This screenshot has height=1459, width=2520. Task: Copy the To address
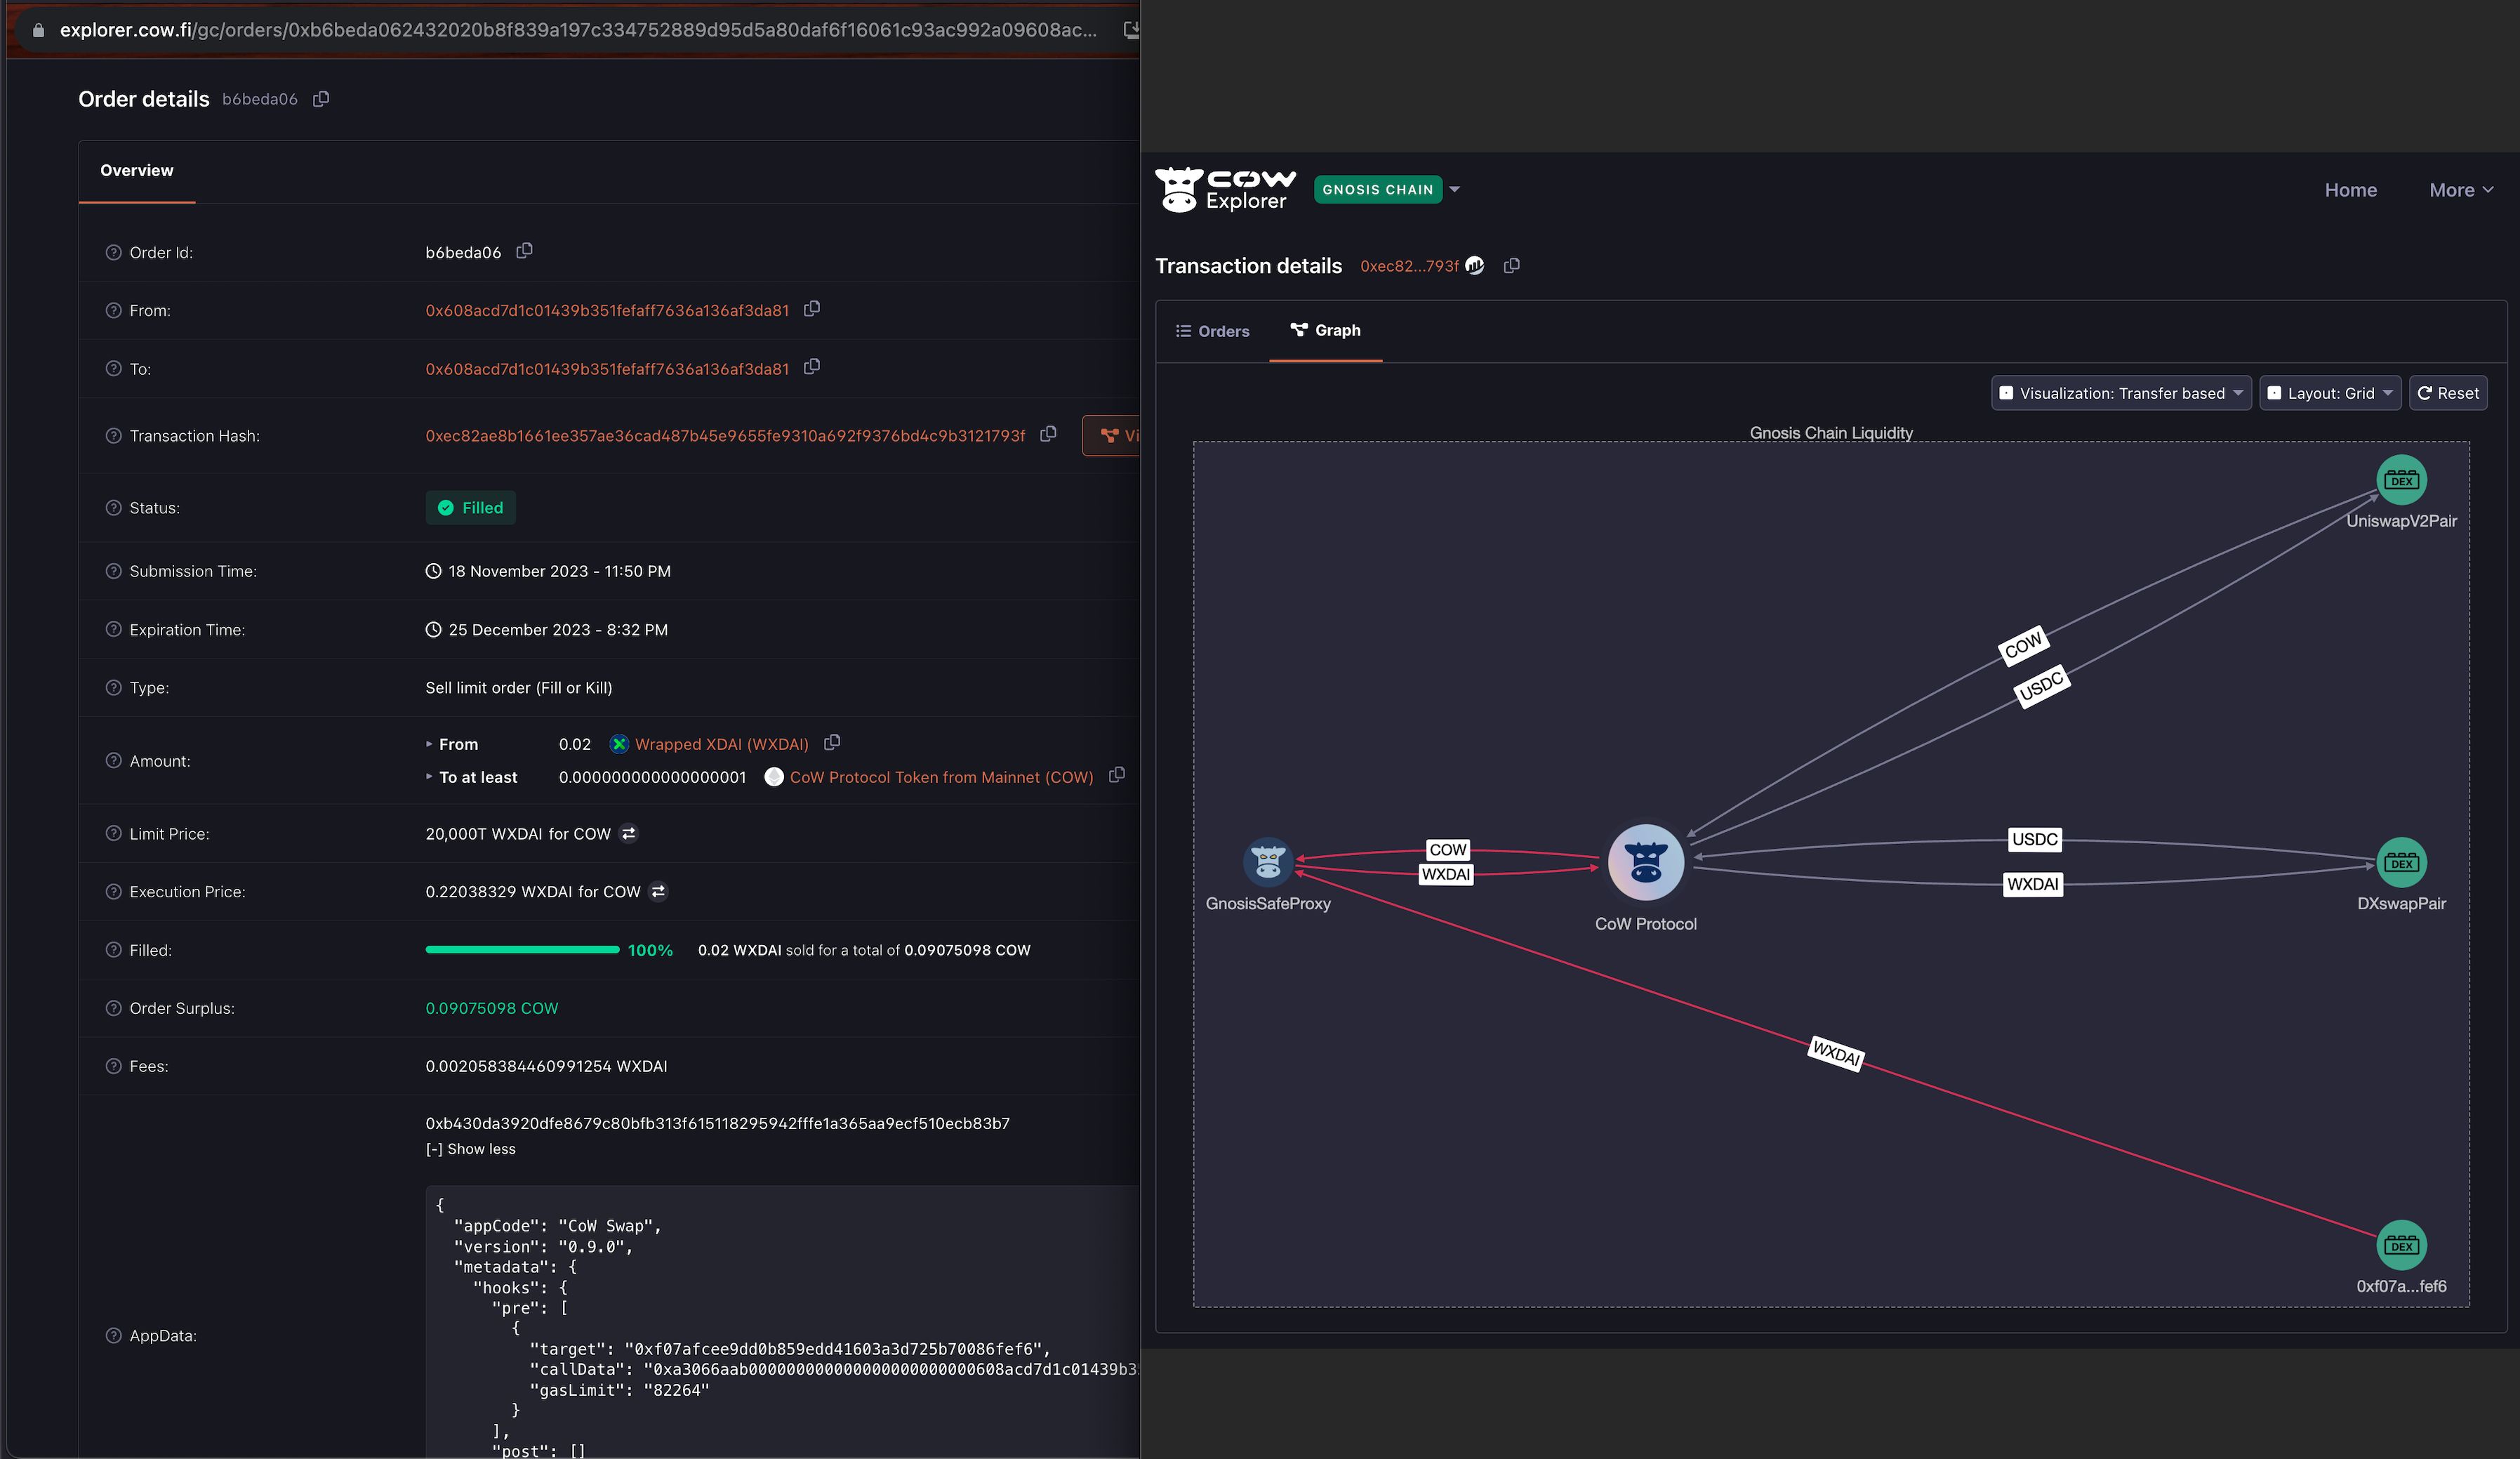pyautogui.click(x=812, y=367)
